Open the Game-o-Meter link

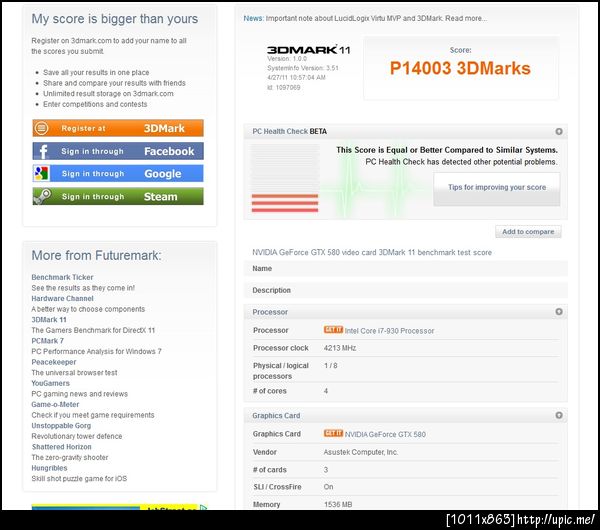coord(55,404)
